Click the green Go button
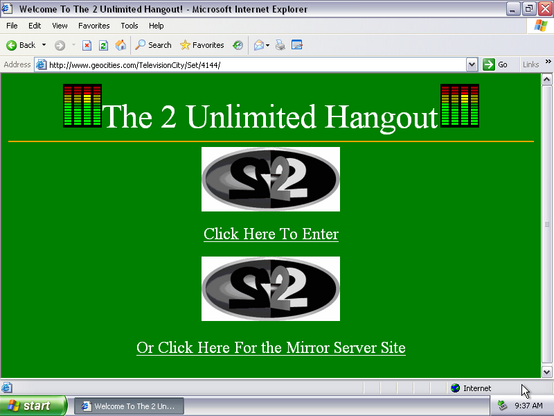 495,65
